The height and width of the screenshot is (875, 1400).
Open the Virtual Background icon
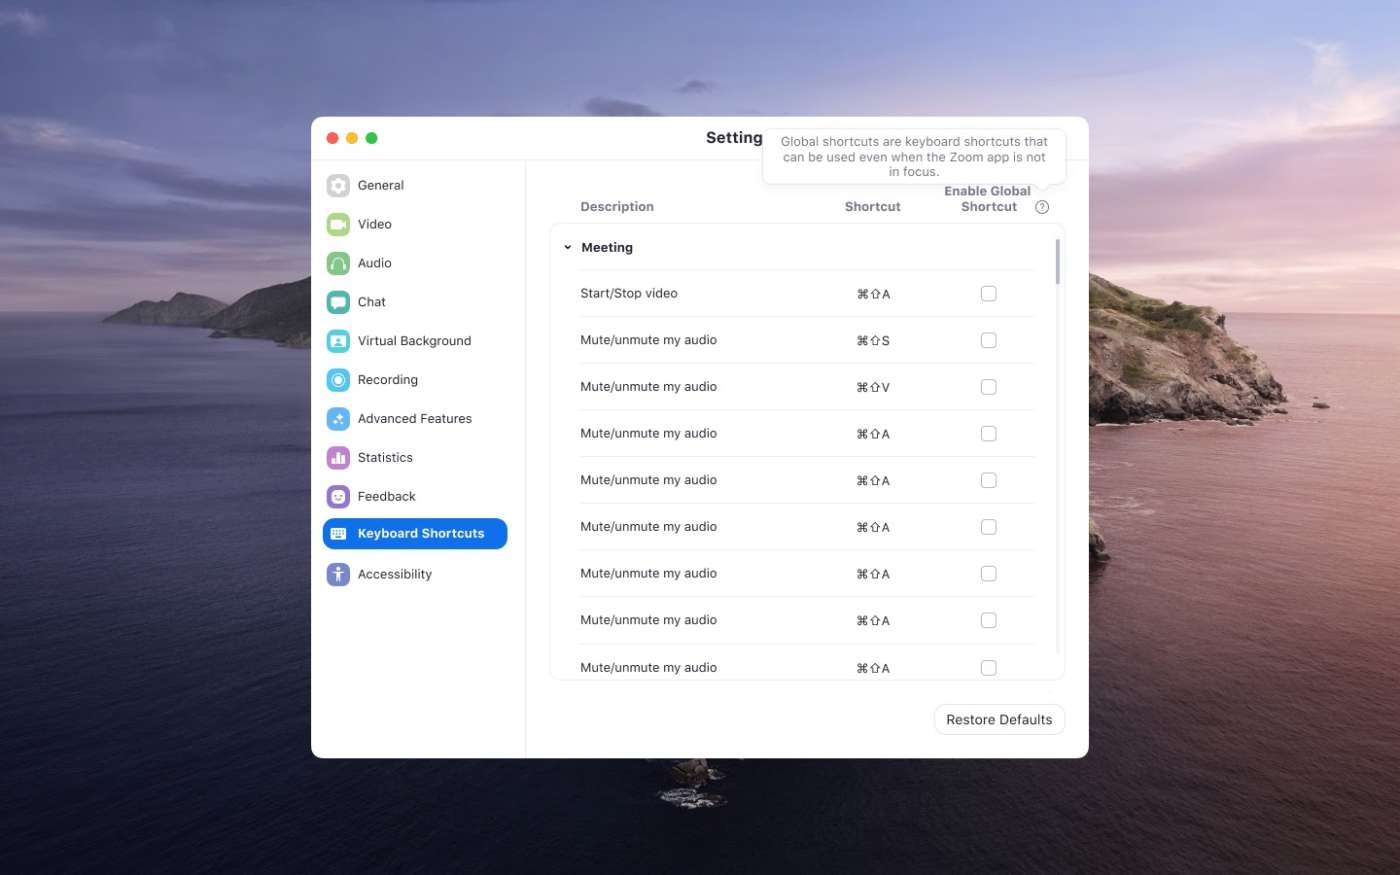[x=338, y=341]
